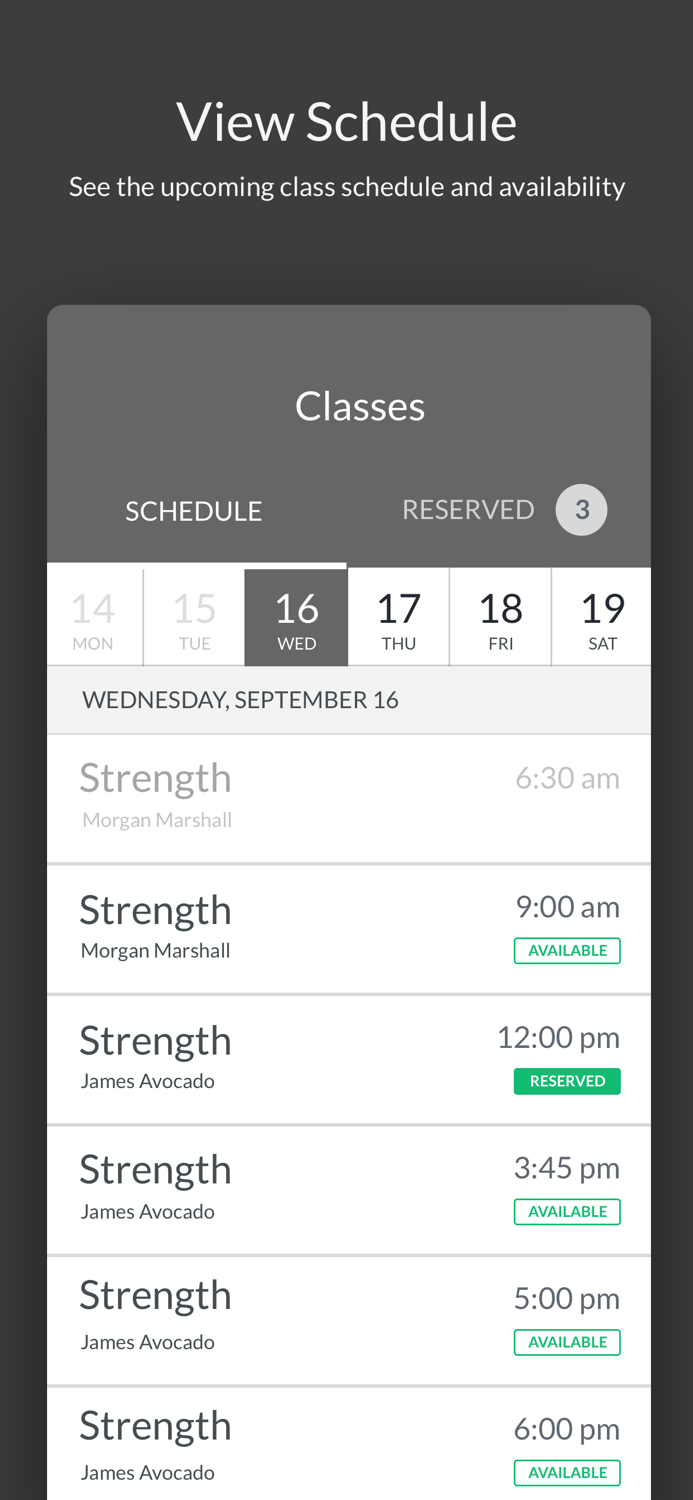Open the 9:00 am Strength class title
Screen dimensions: 693x1500
point(155,911)
